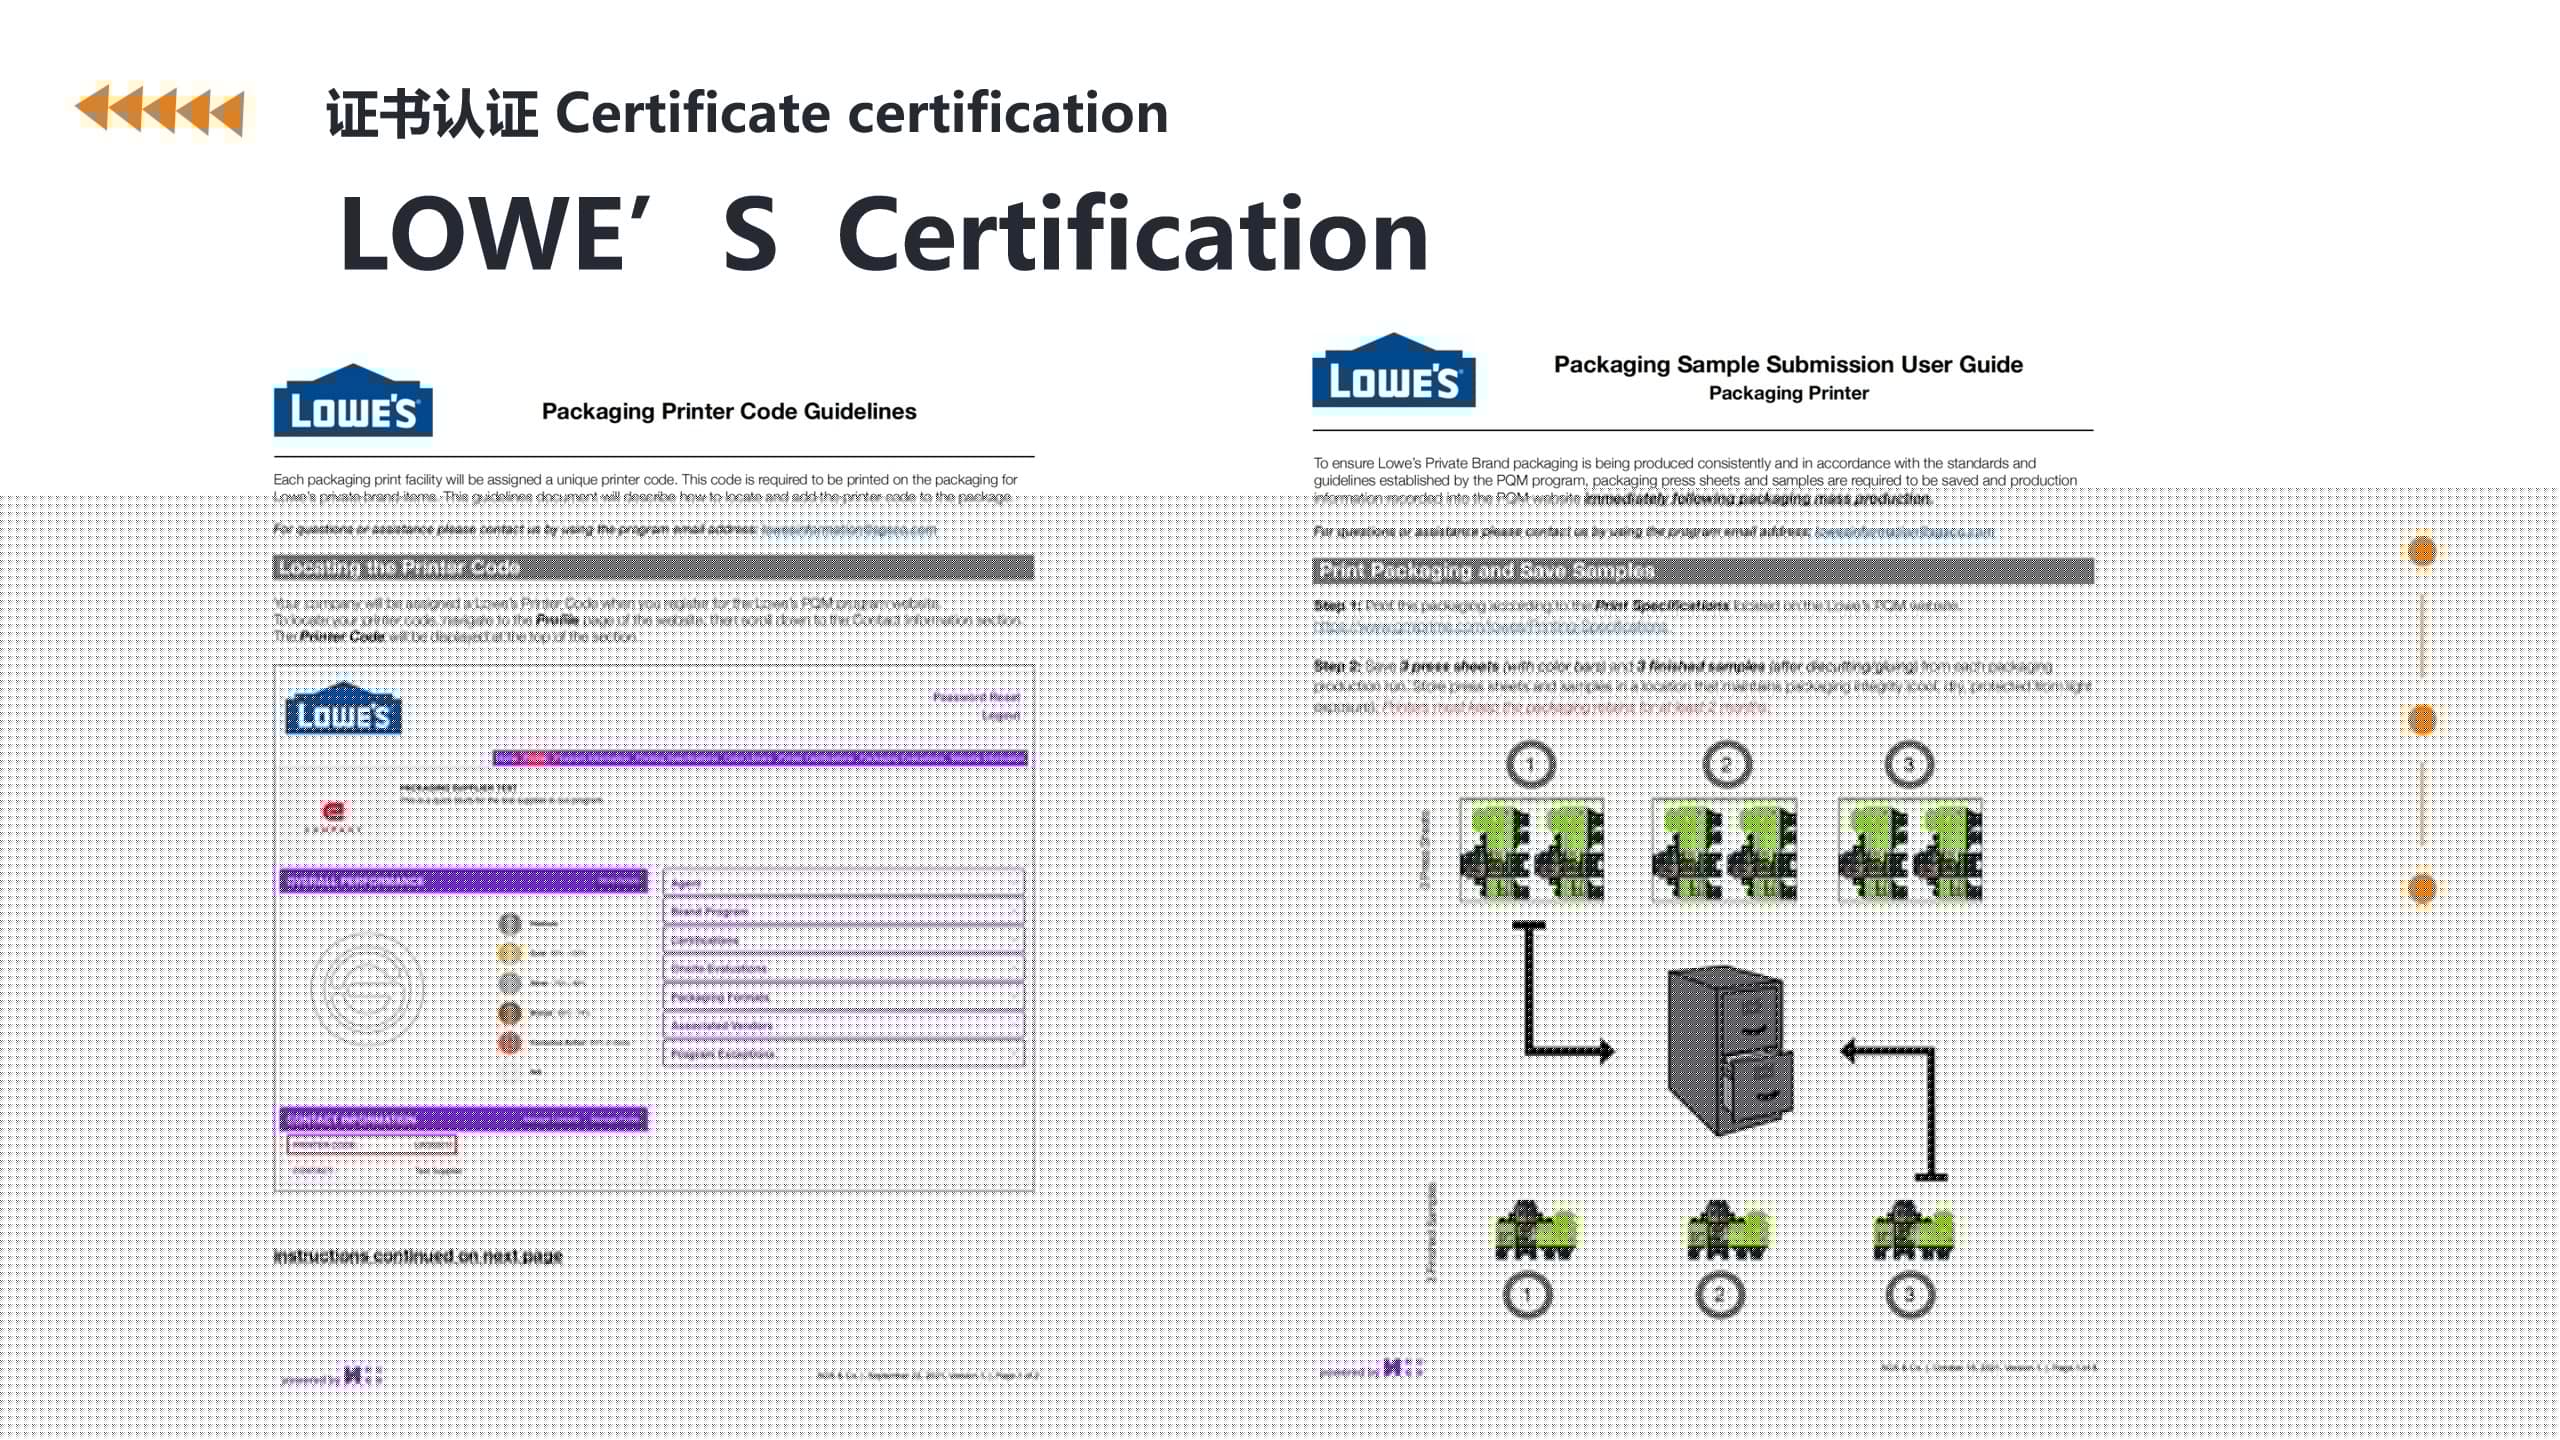The height and width of the screenshot is (1440, 2560).
Task: Click the middle orange dot on right edge
Action: coord(2422,719)
